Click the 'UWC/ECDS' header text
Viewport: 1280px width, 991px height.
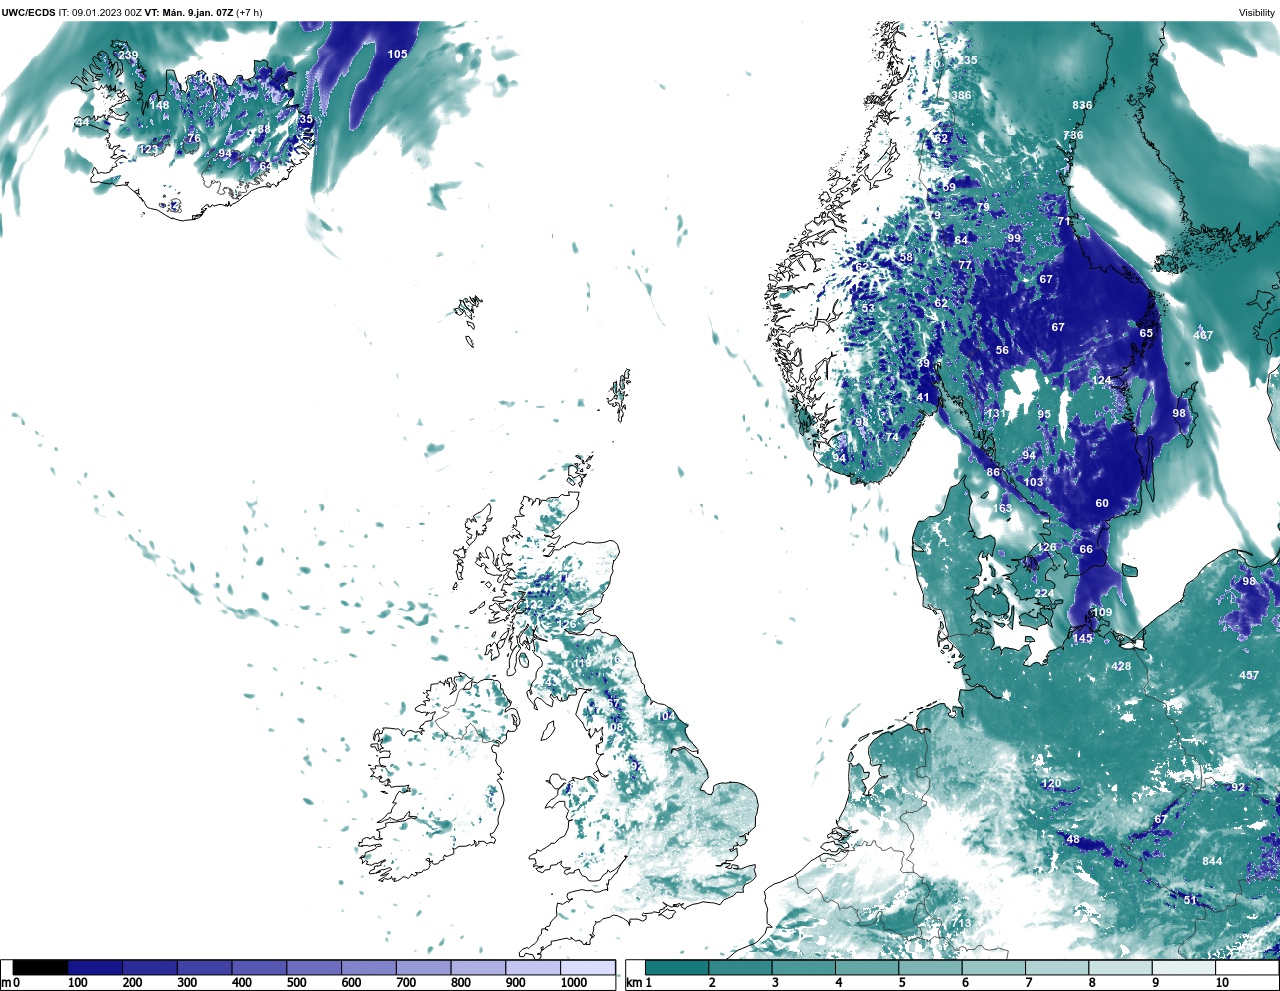28,13
